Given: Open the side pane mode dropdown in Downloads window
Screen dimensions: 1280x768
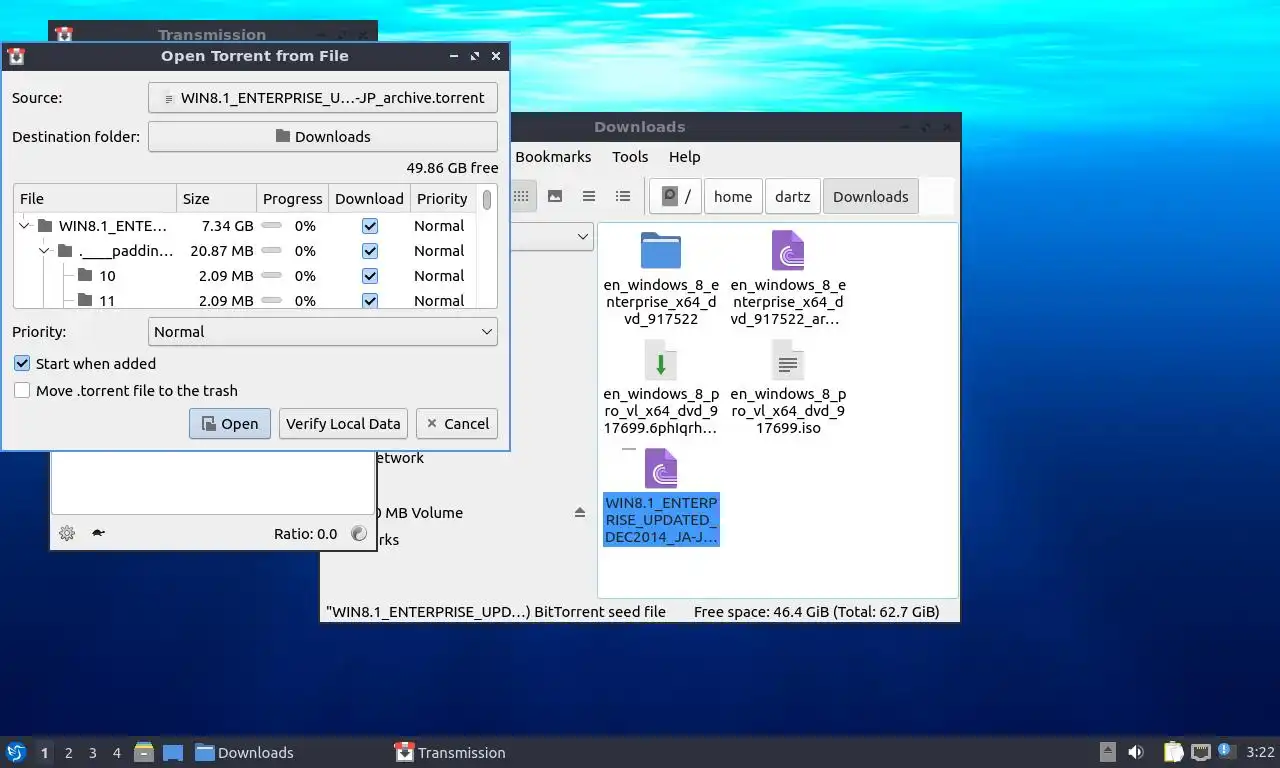Looking at the screenshot, I should coord(583,237).
